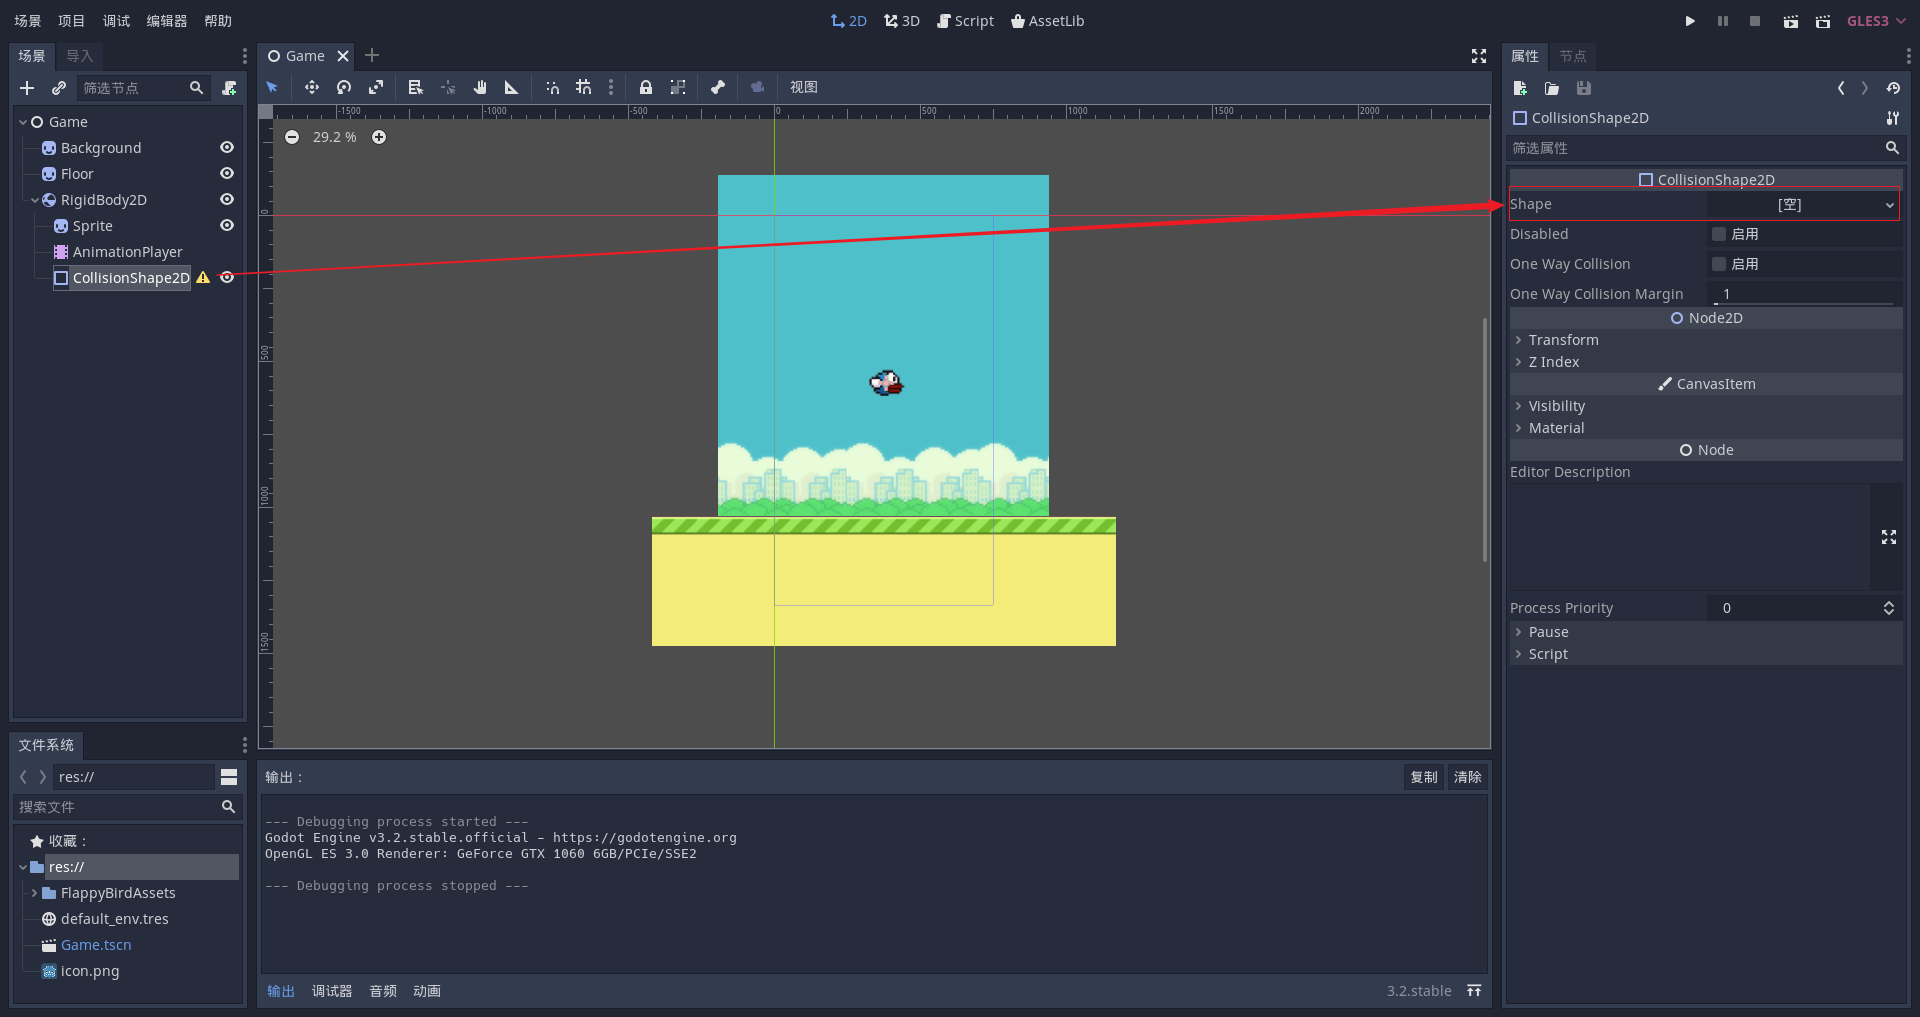1920x1017 pixels.
Task: Open the 视图 viewport menu
Action: (x=804, y=87)
